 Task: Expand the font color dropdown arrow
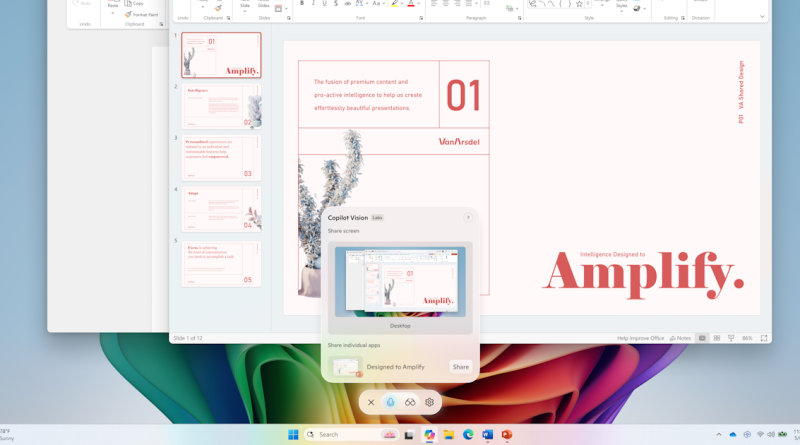(420, 4)
